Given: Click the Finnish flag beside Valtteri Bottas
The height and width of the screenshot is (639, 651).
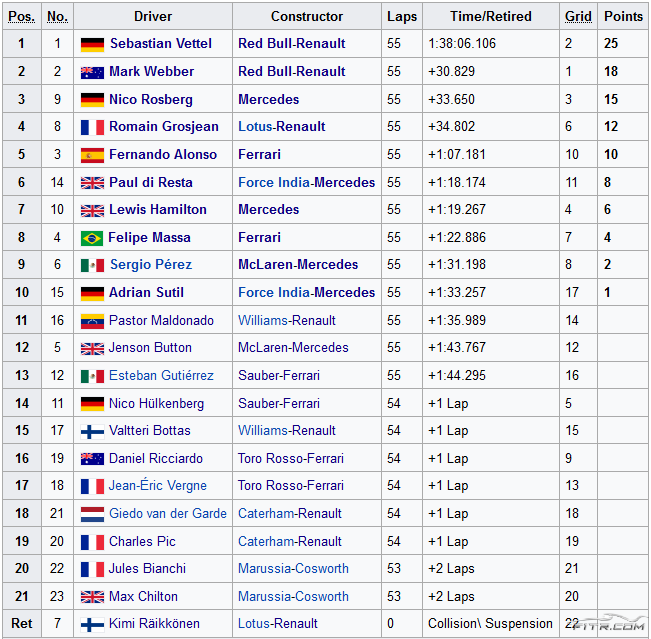Looking at the screenshot, I should pos(92,431).
